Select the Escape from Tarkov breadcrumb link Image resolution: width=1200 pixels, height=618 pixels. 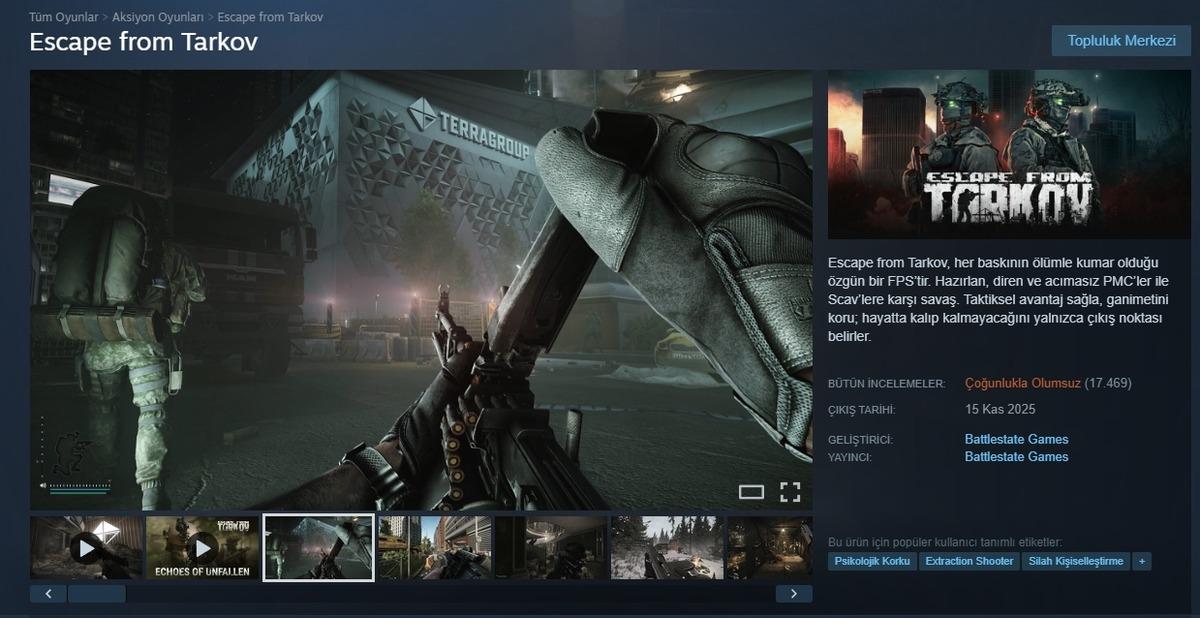coord(270,17)
